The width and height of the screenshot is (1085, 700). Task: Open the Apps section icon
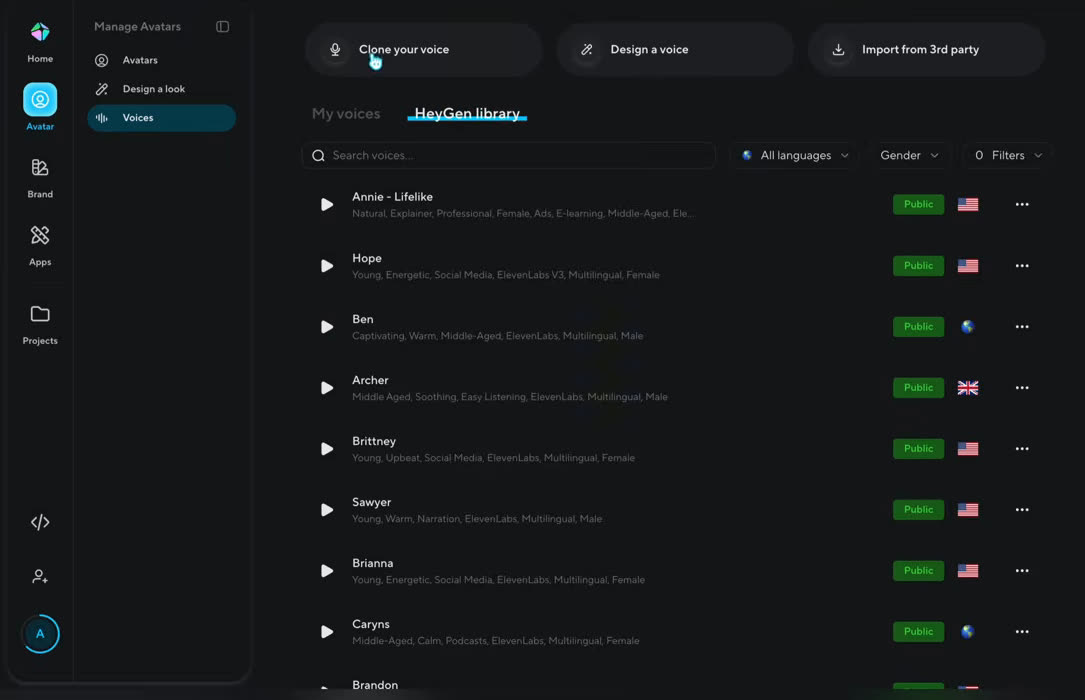pyautogui.click(x=39, y=235)
